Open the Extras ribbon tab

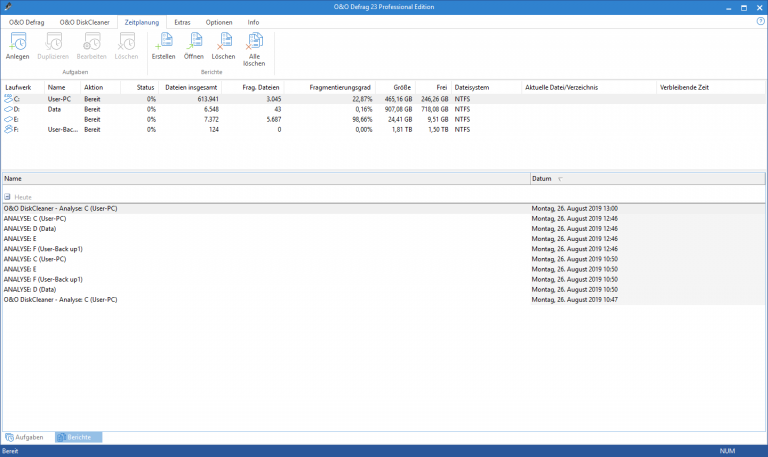pos(182,21)
